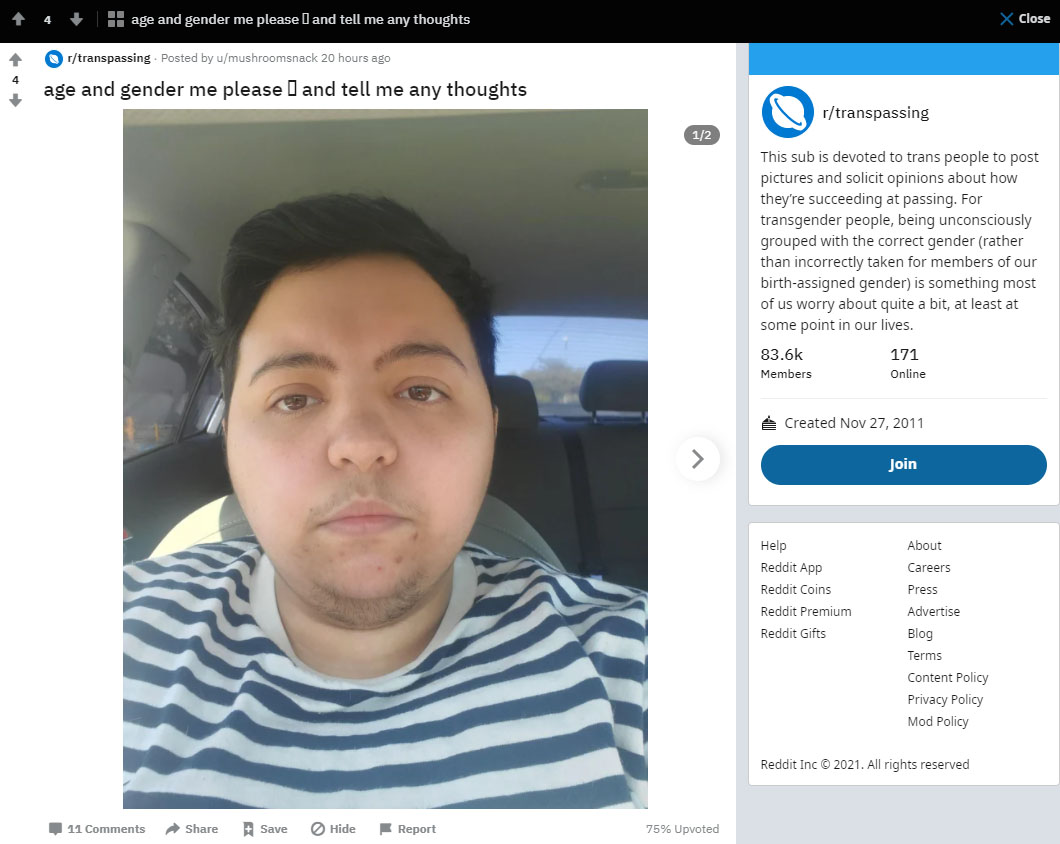The width and height of the screenshot is (1060, 844).
Task: Report this post
Action: [408, 828]
